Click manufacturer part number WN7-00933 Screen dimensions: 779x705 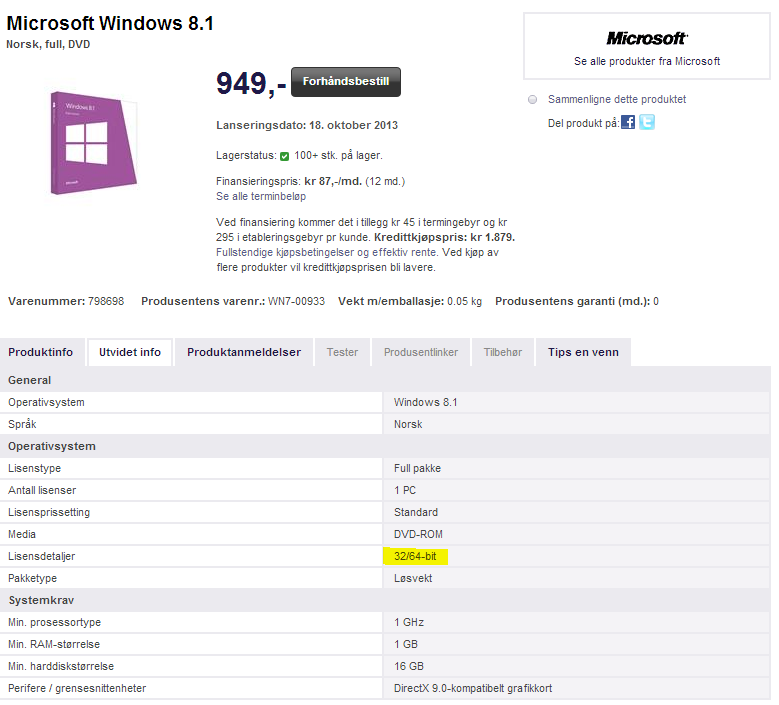296,301
